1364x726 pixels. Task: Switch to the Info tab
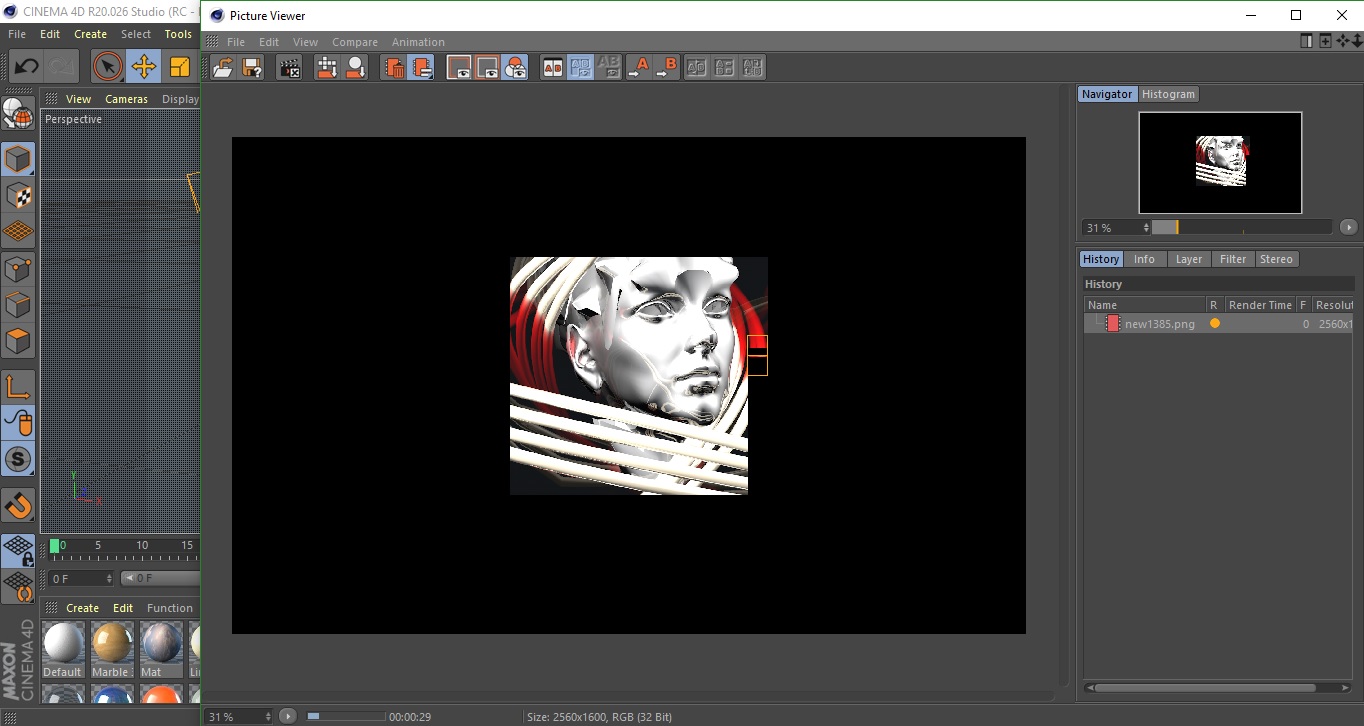[1144, 259]
